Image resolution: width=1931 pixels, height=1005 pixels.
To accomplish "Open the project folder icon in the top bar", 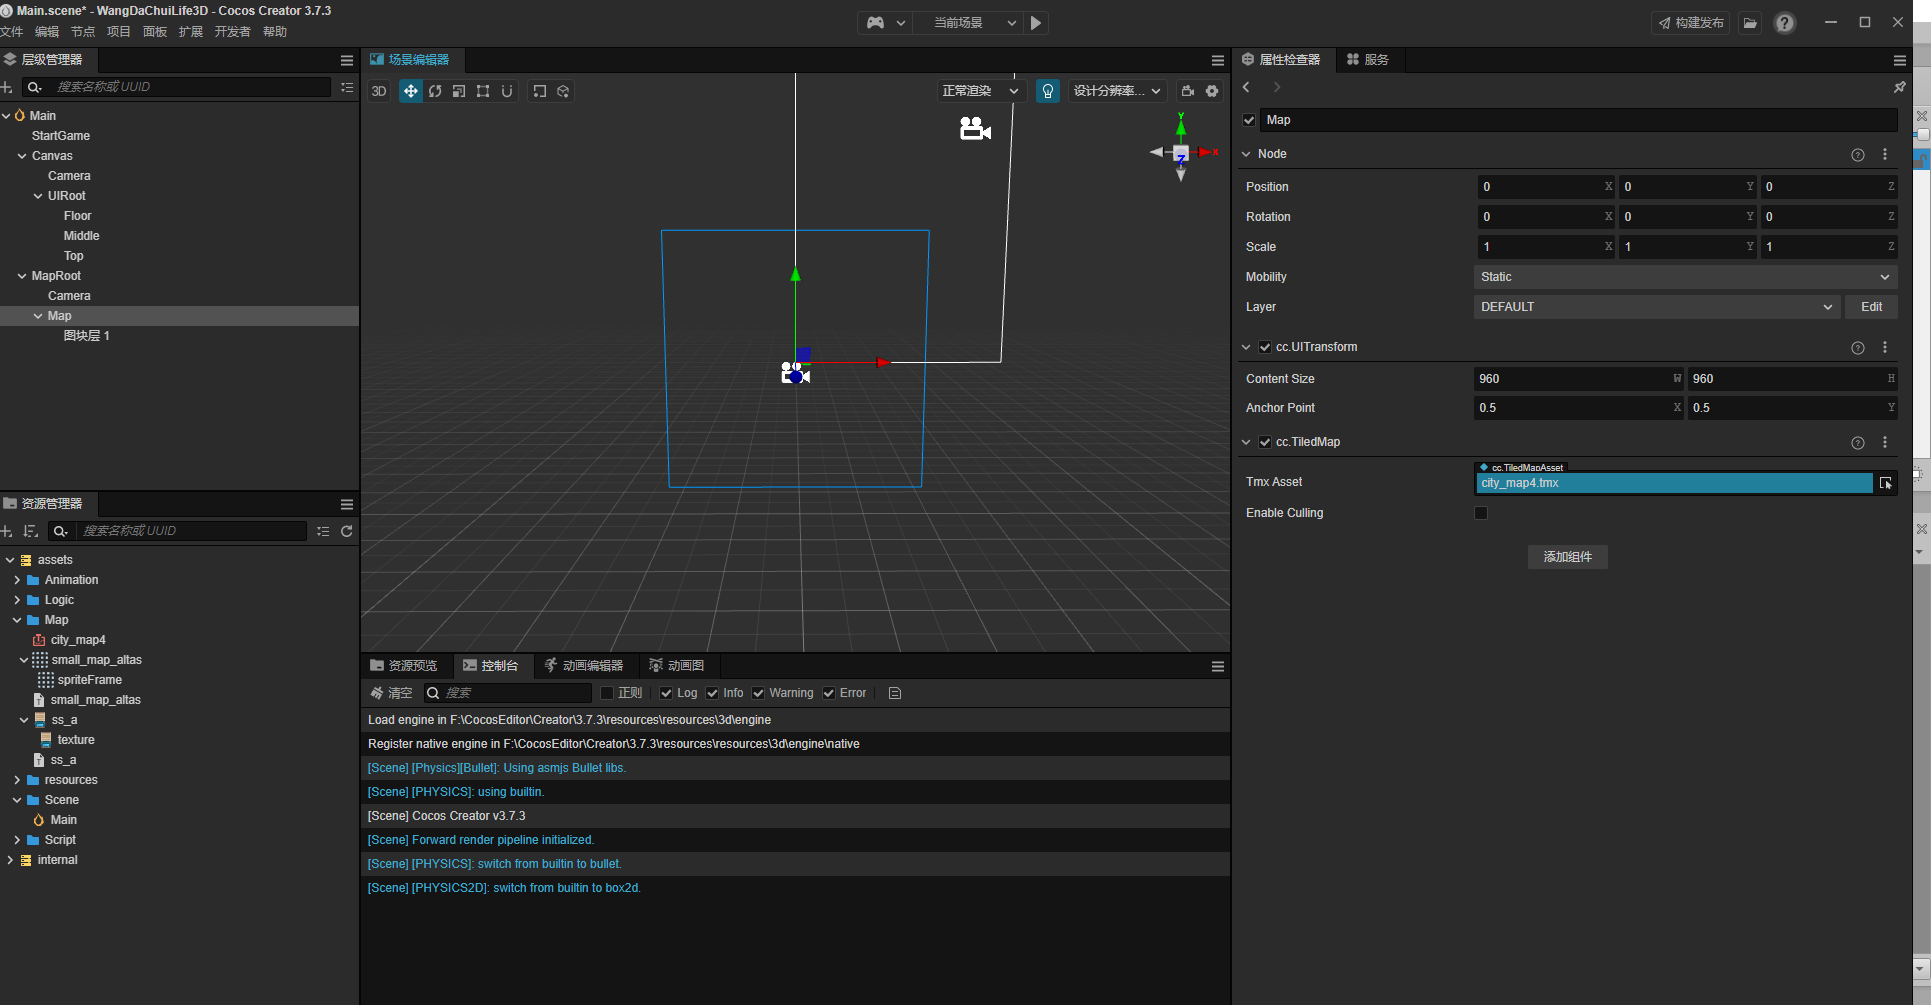I will pos(1750,23).
